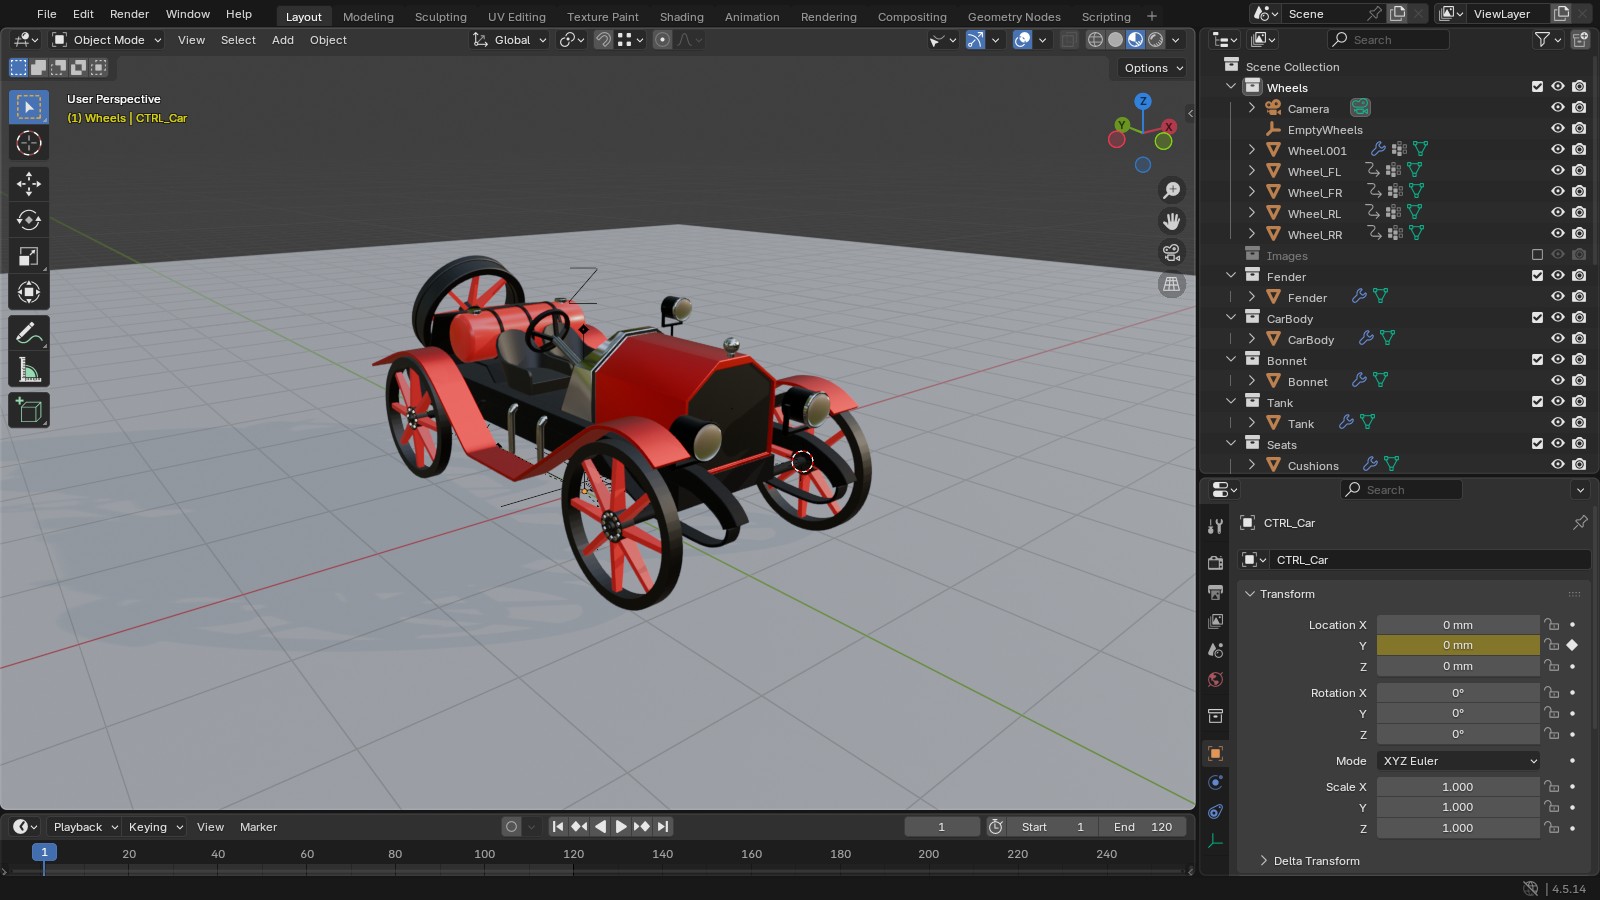Play the animation forward
This screenshot has width=1600, height=900.
point(621,827)
